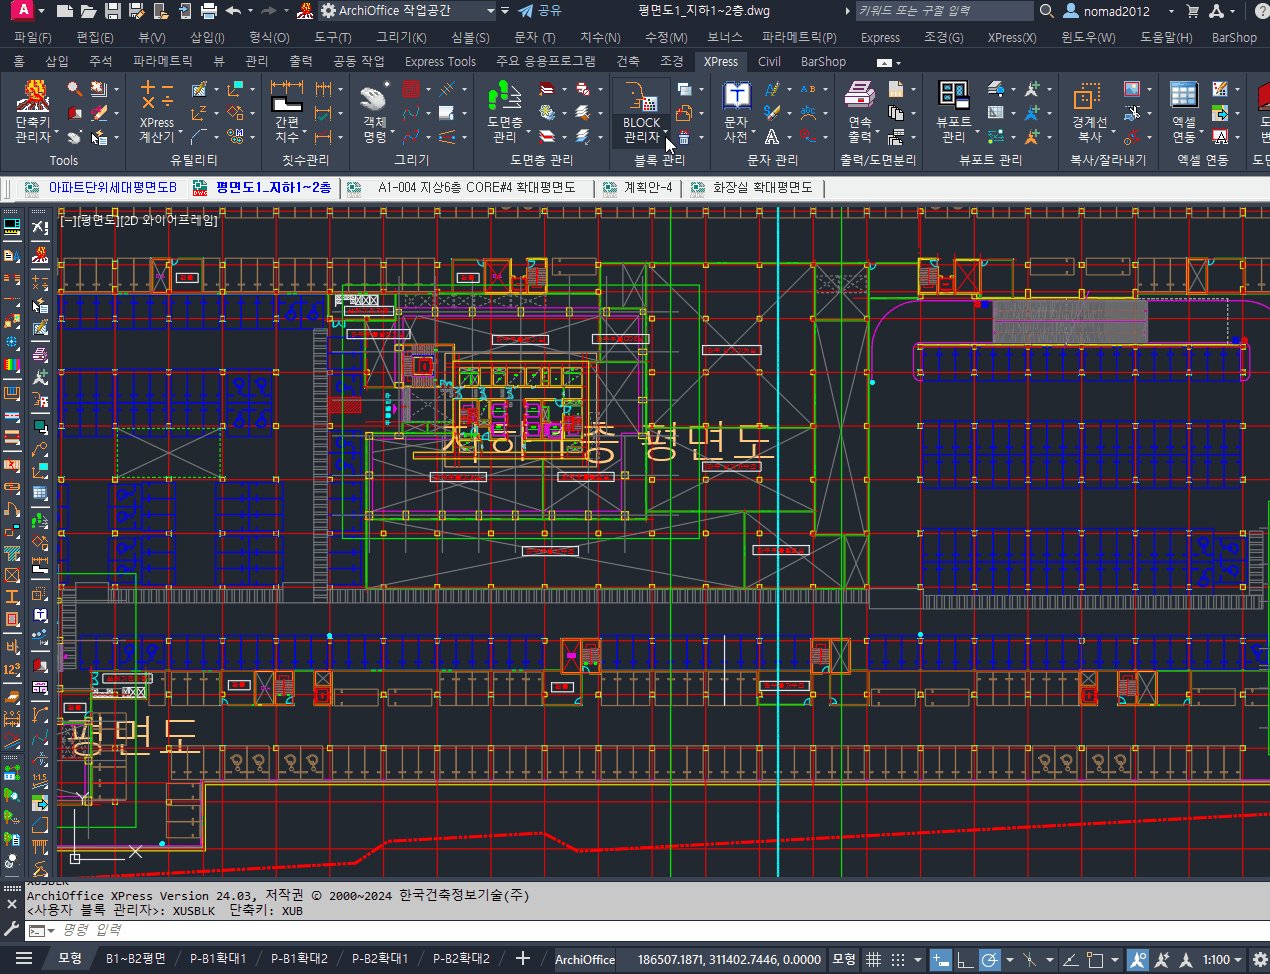Toggle polar tracking in status bar

[990, 960]
